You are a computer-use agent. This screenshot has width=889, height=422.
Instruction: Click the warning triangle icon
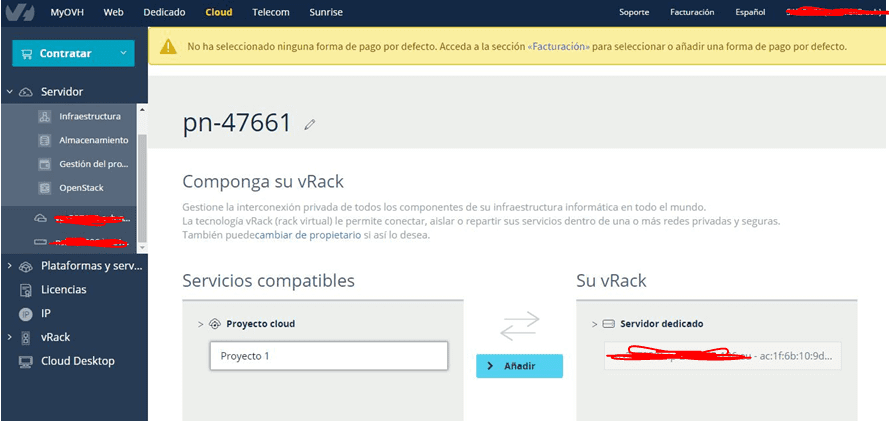coord(168,47)
